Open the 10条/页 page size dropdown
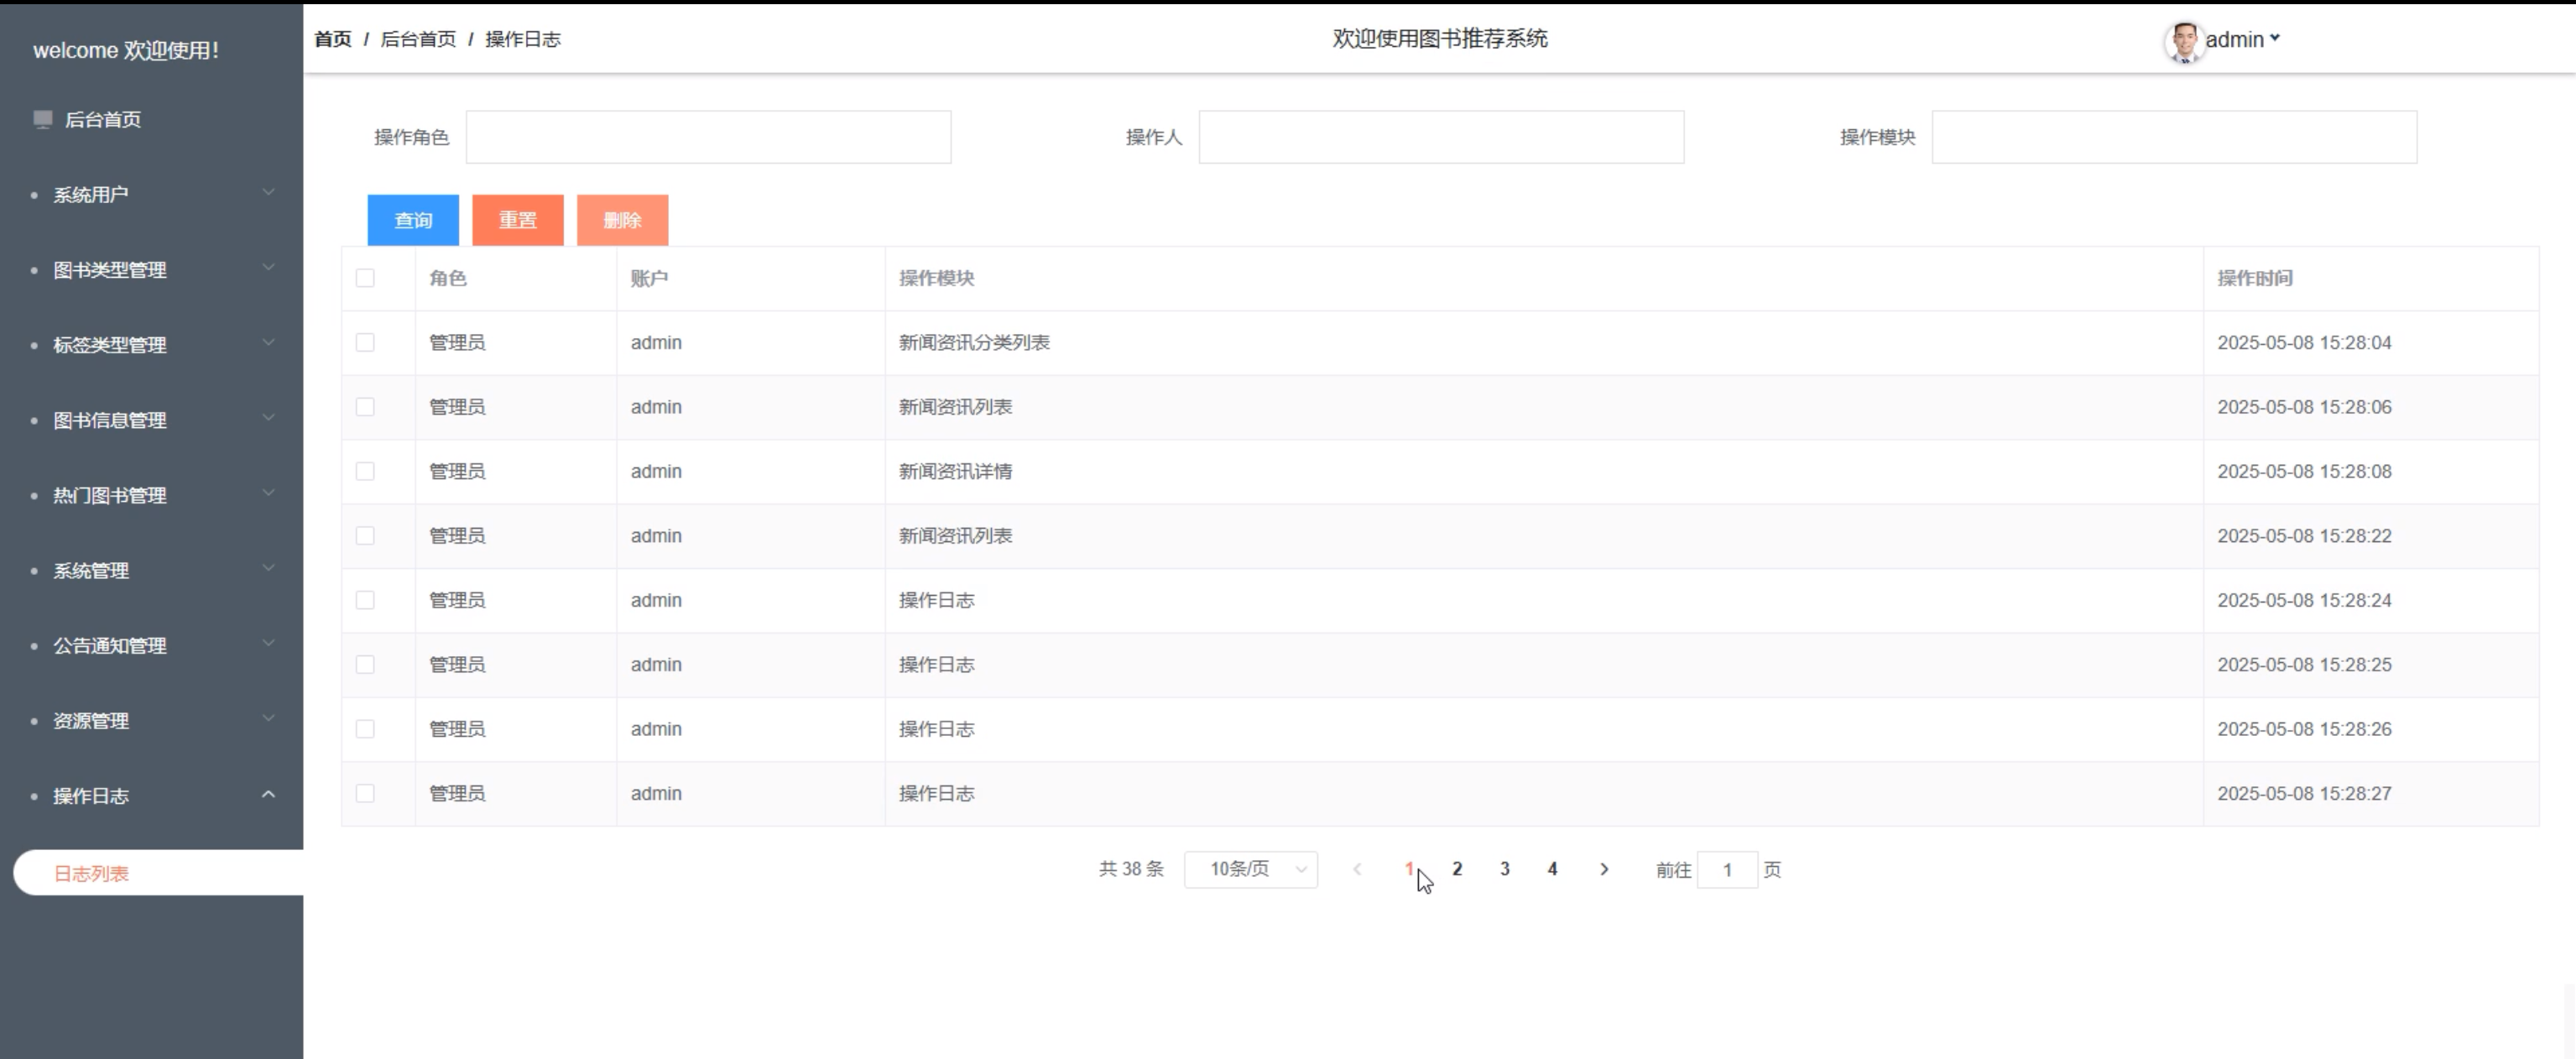The image size is (2576, 1059). tap(1250, 869)
